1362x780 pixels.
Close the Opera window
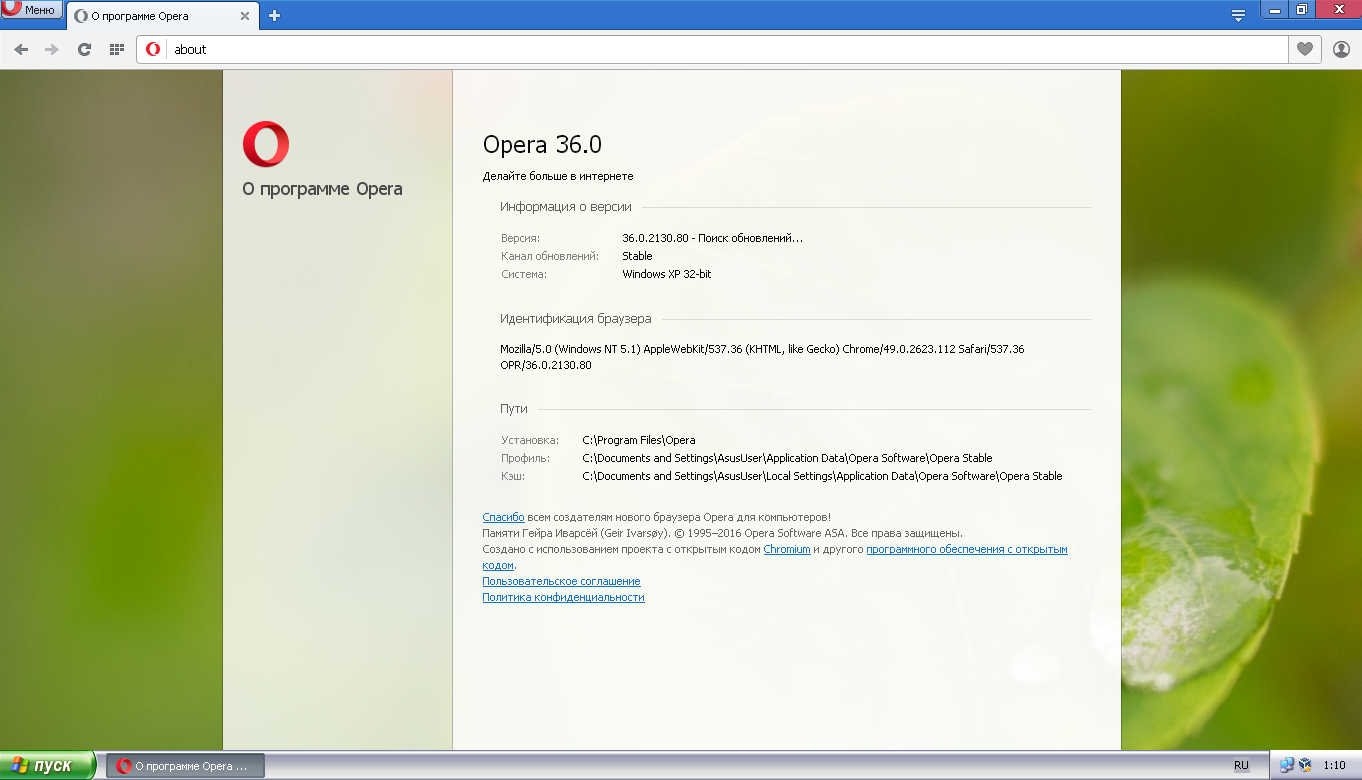coord(1338,9)
